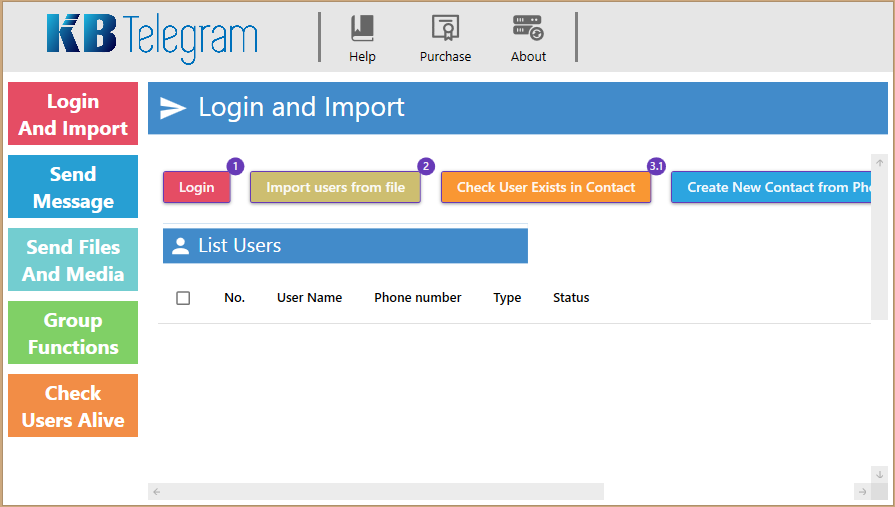Click the Status column header
The height and width of the screenshot is (507, 895).
point(571,297)
